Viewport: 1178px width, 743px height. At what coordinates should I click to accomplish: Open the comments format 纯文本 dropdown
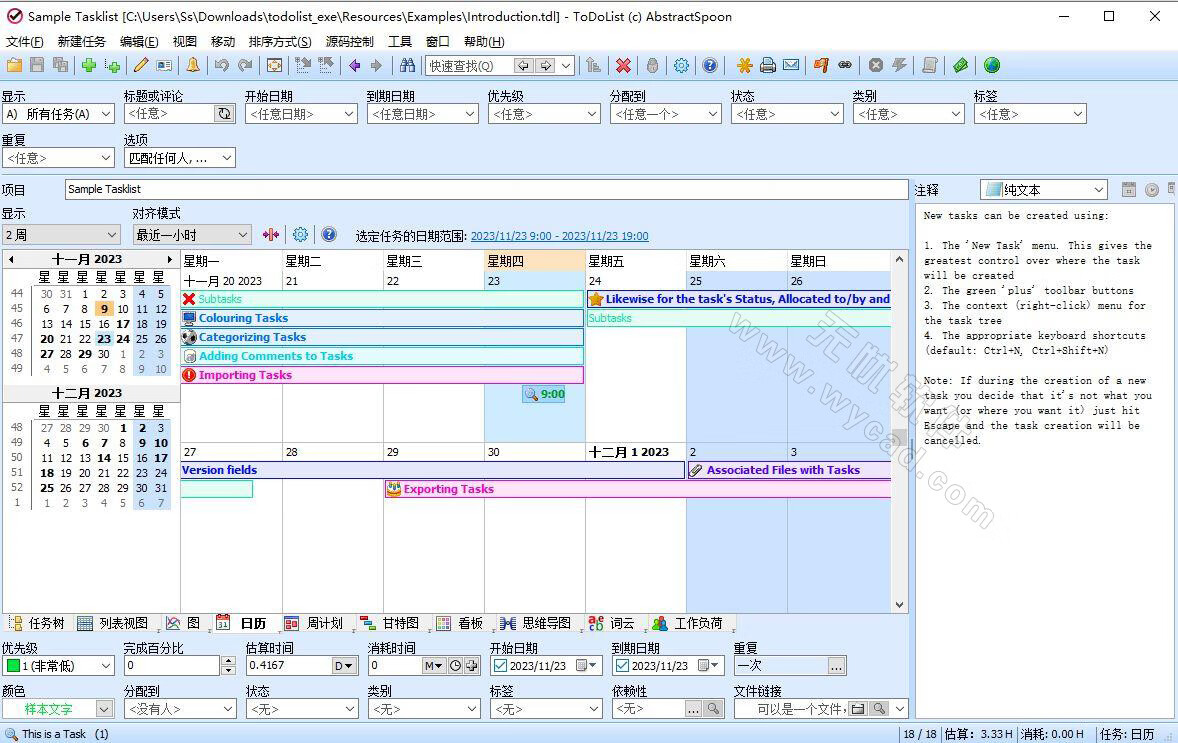click(x=1098, y=190)
